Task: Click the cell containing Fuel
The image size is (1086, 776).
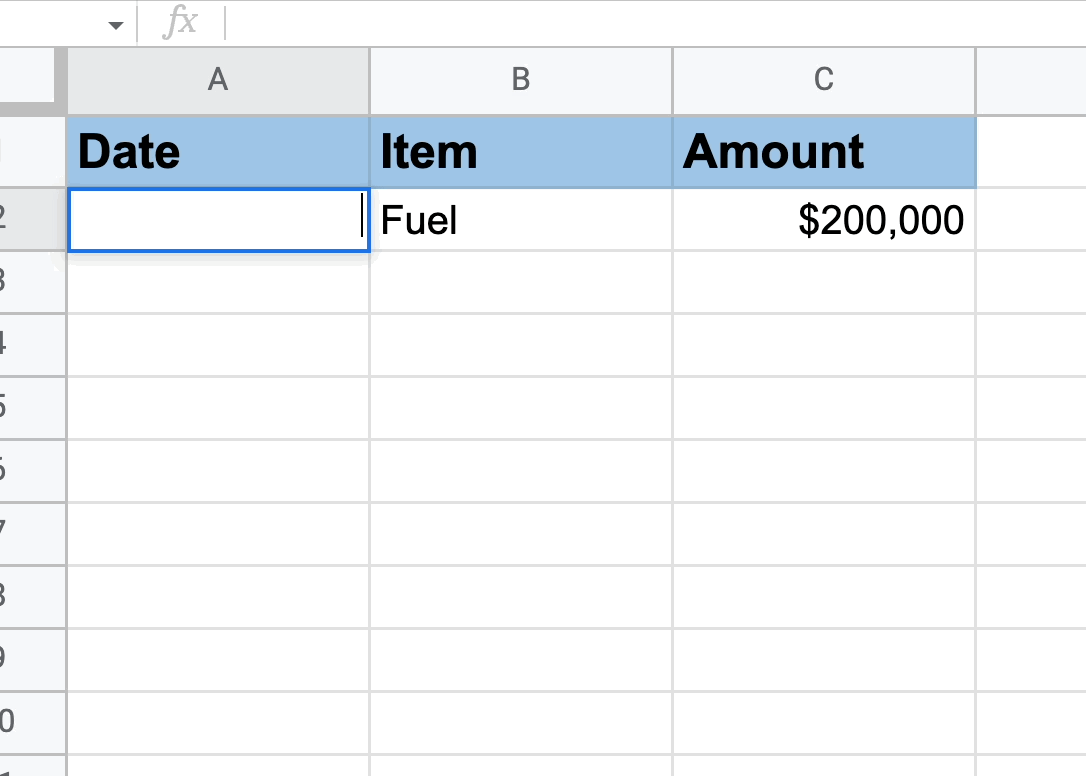Action: pos(521,220)
